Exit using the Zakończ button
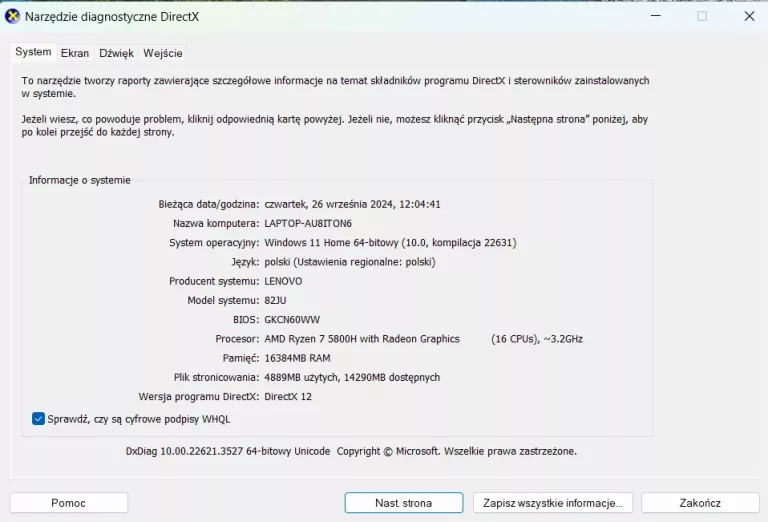 [x=700, y=503]
